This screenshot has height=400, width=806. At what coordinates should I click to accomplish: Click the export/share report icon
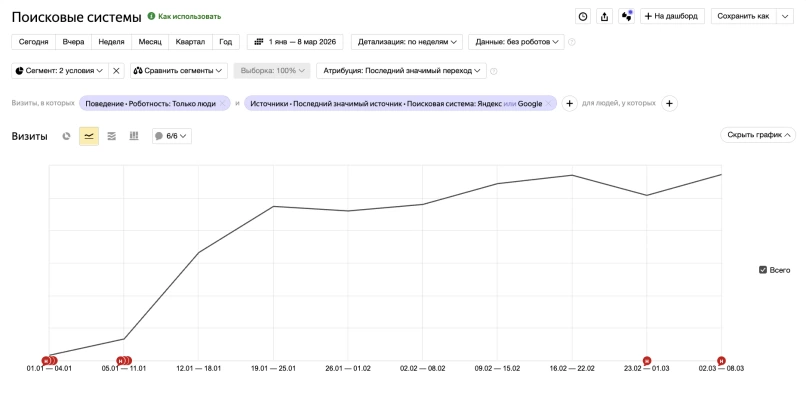tap(604, 16)
